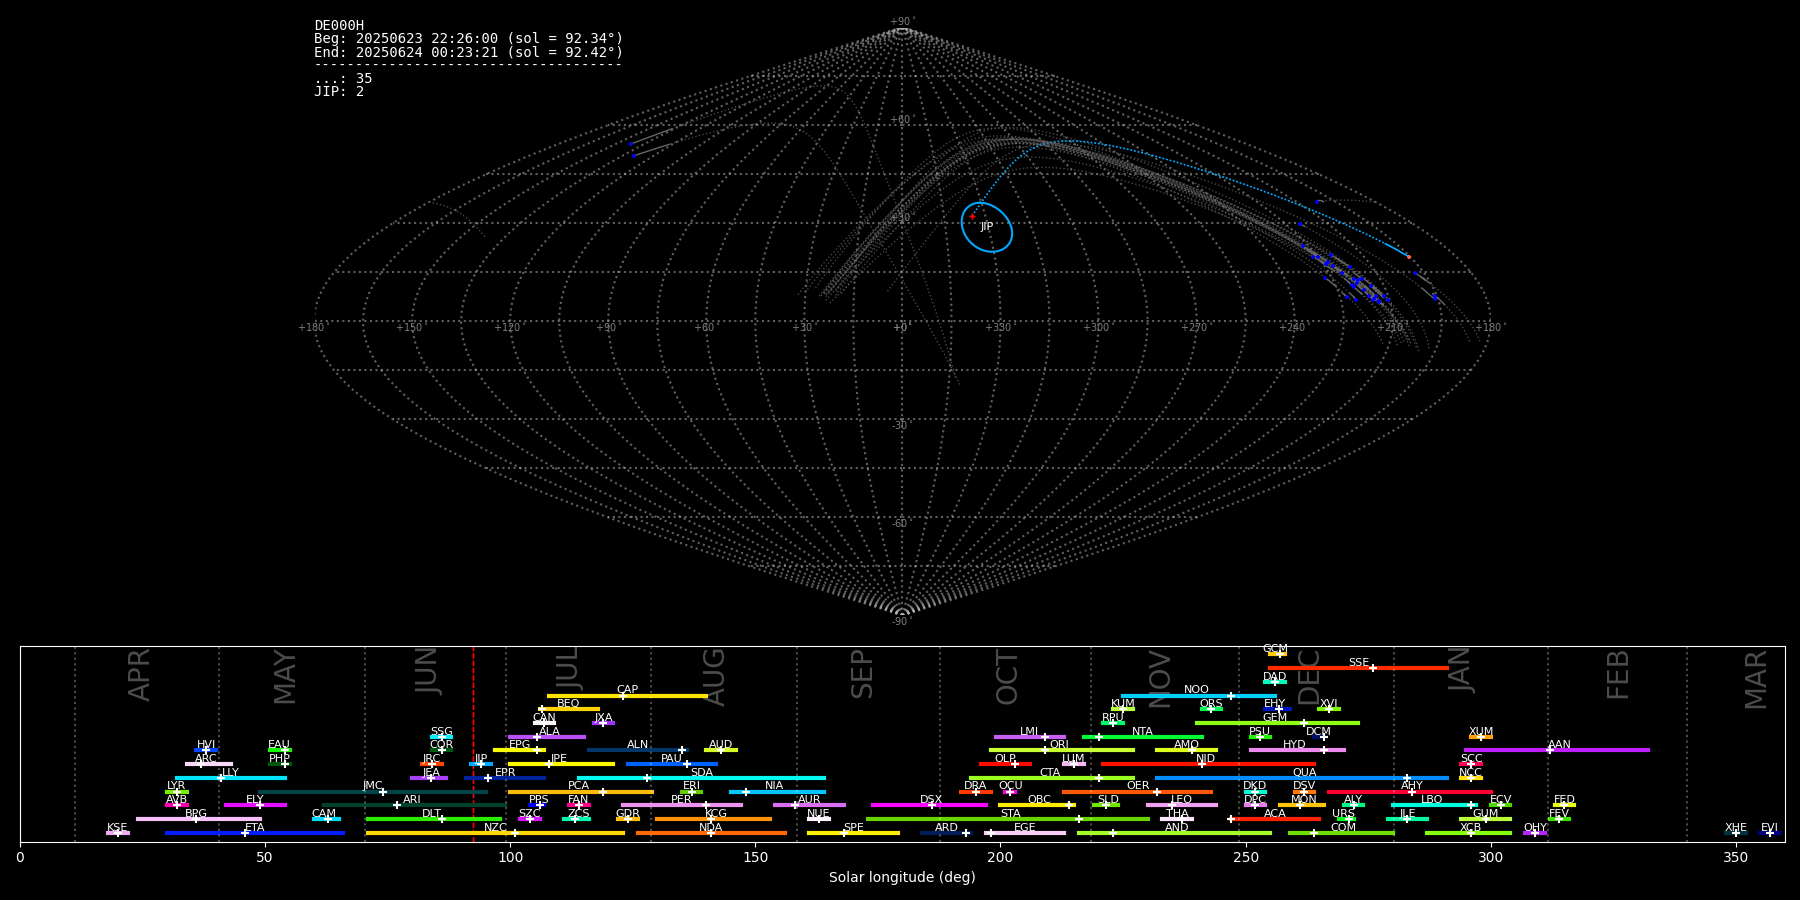The height and width of the screenshot is (900, 1800).
Task: Click the URS shower label
Action: click(x=1343, y=814)
